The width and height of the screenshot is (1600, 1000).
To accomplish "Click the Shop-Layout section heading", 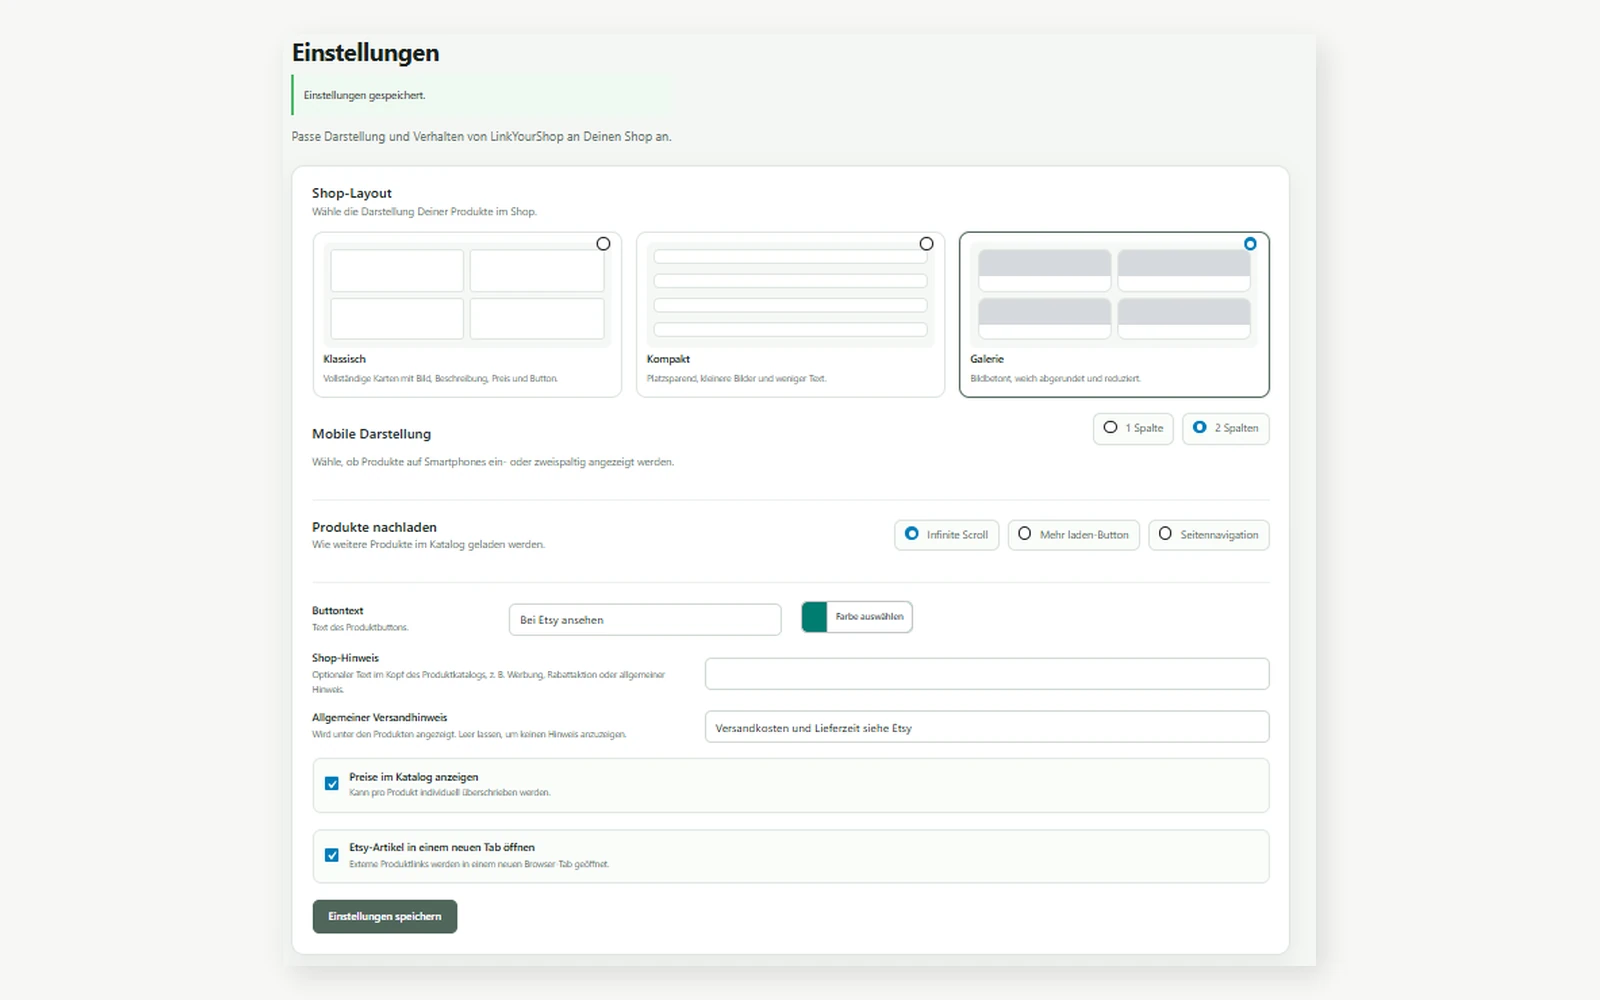I will point(352,193).
